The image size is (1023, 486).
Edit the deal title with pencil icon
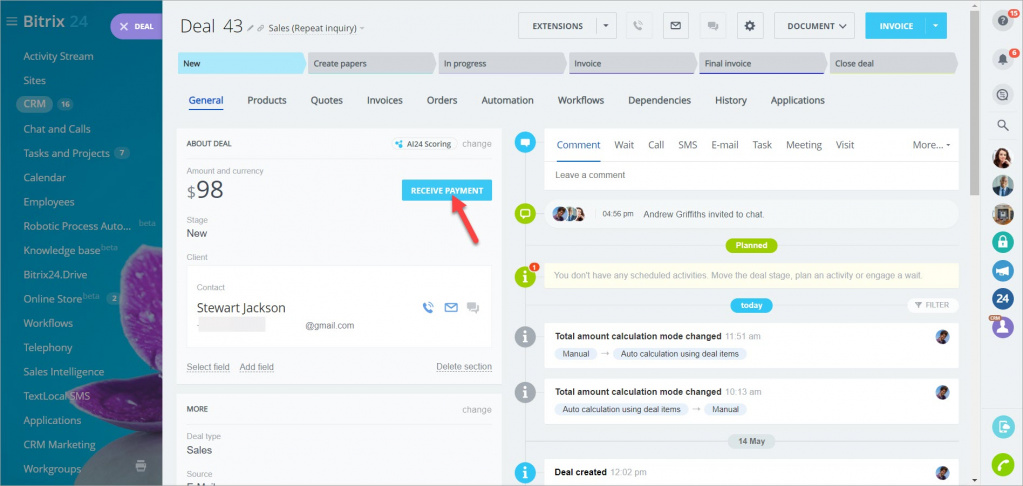pyautogui.click(x=251, y=28)
